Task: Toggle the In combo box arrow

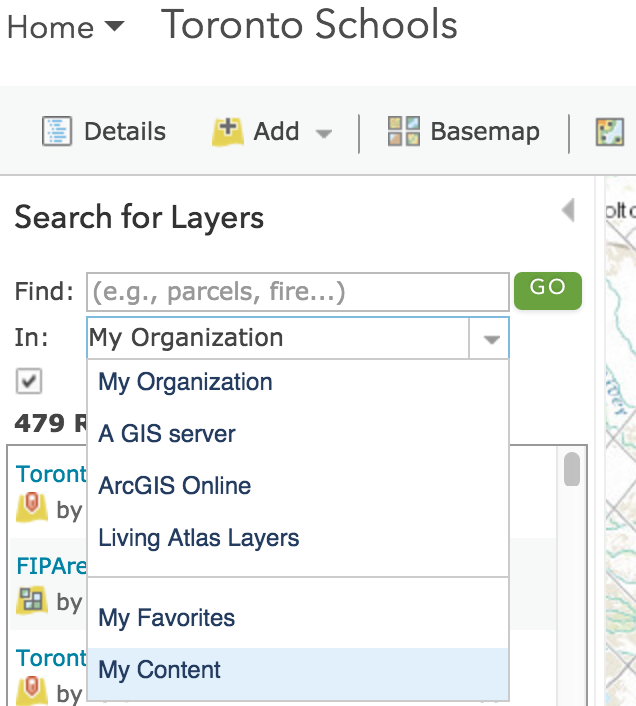Action: point(489,339)
